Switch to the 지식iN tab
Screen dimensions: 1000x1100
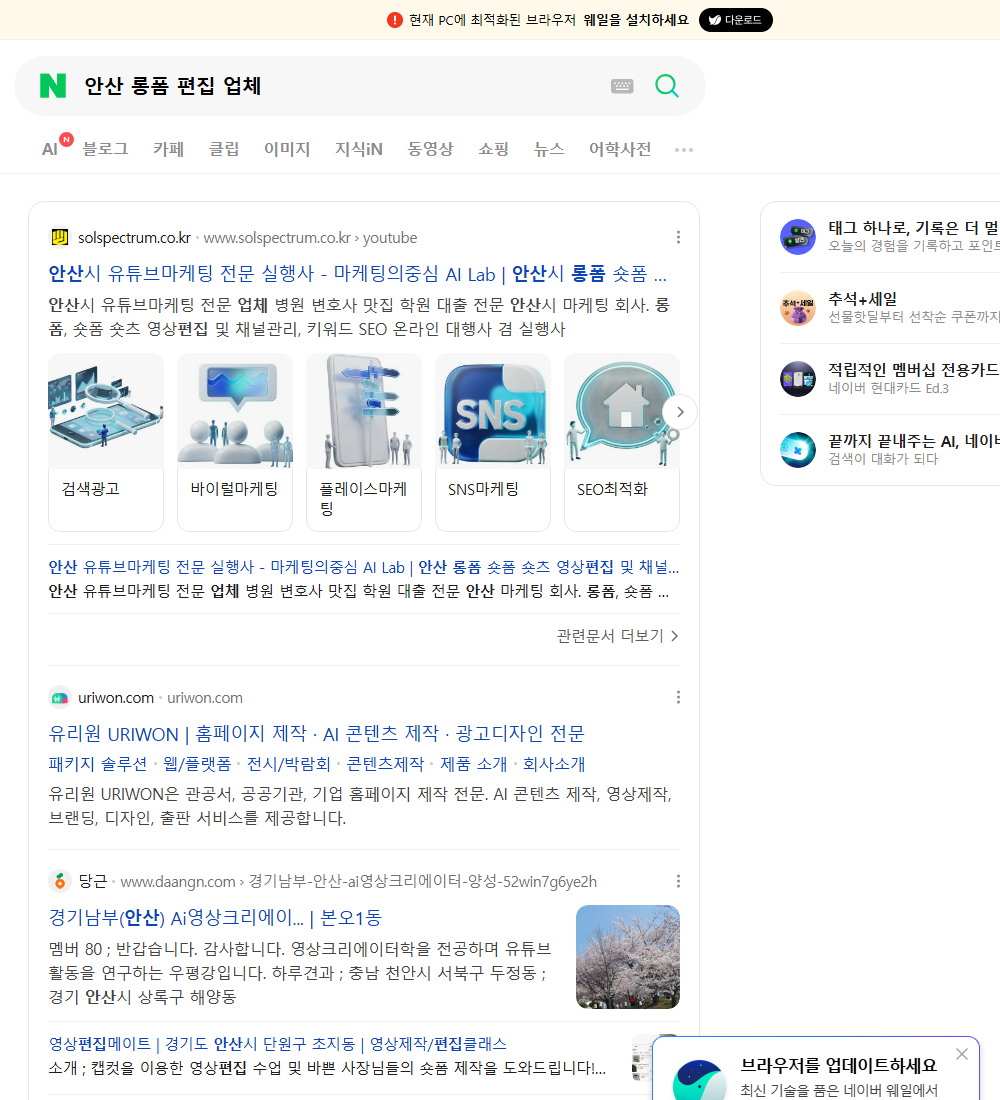(x=359, y=149)
